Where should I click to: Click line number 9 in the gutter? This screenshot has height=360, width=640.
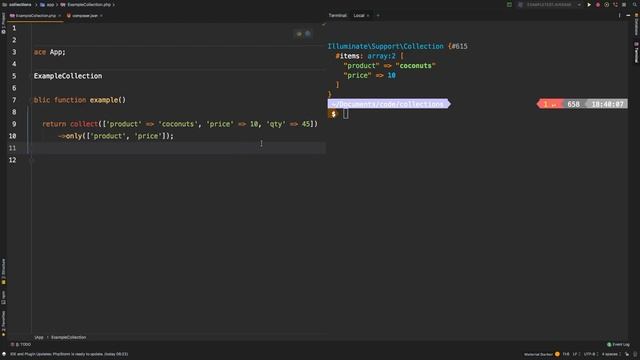click(x=14, y=124)
